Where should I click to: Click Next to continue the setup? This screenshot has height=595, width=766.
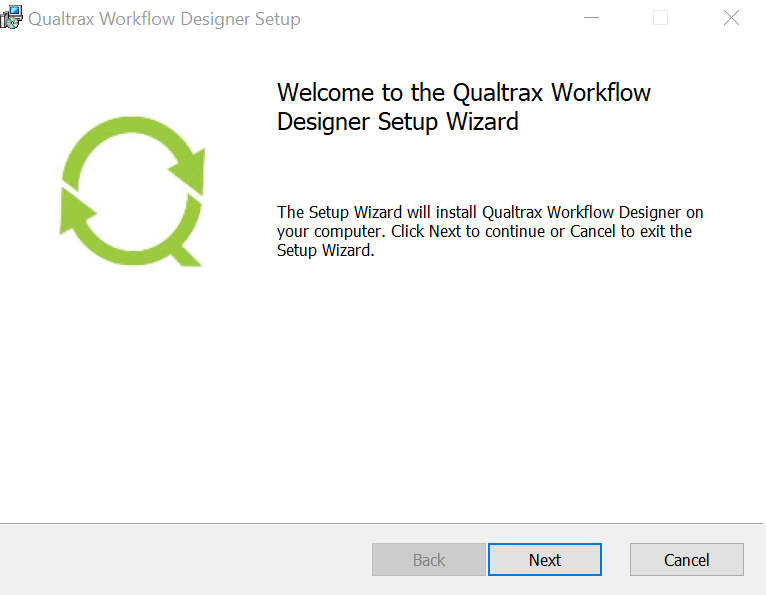[x=545, y=559]
